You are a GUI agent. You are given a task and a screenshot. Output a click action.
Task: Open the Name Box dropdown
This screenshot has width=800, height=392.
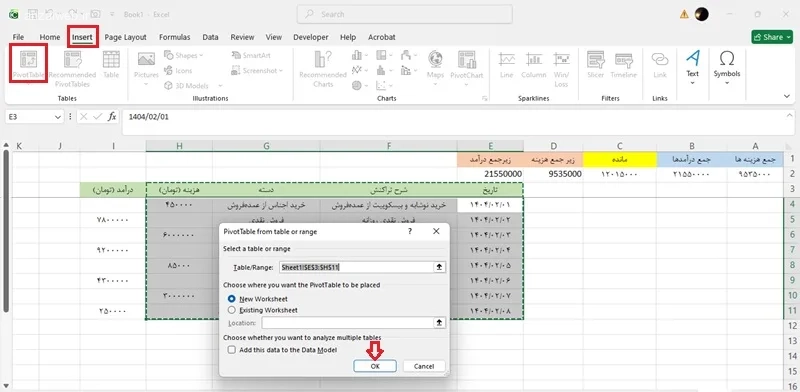[58, 117]
